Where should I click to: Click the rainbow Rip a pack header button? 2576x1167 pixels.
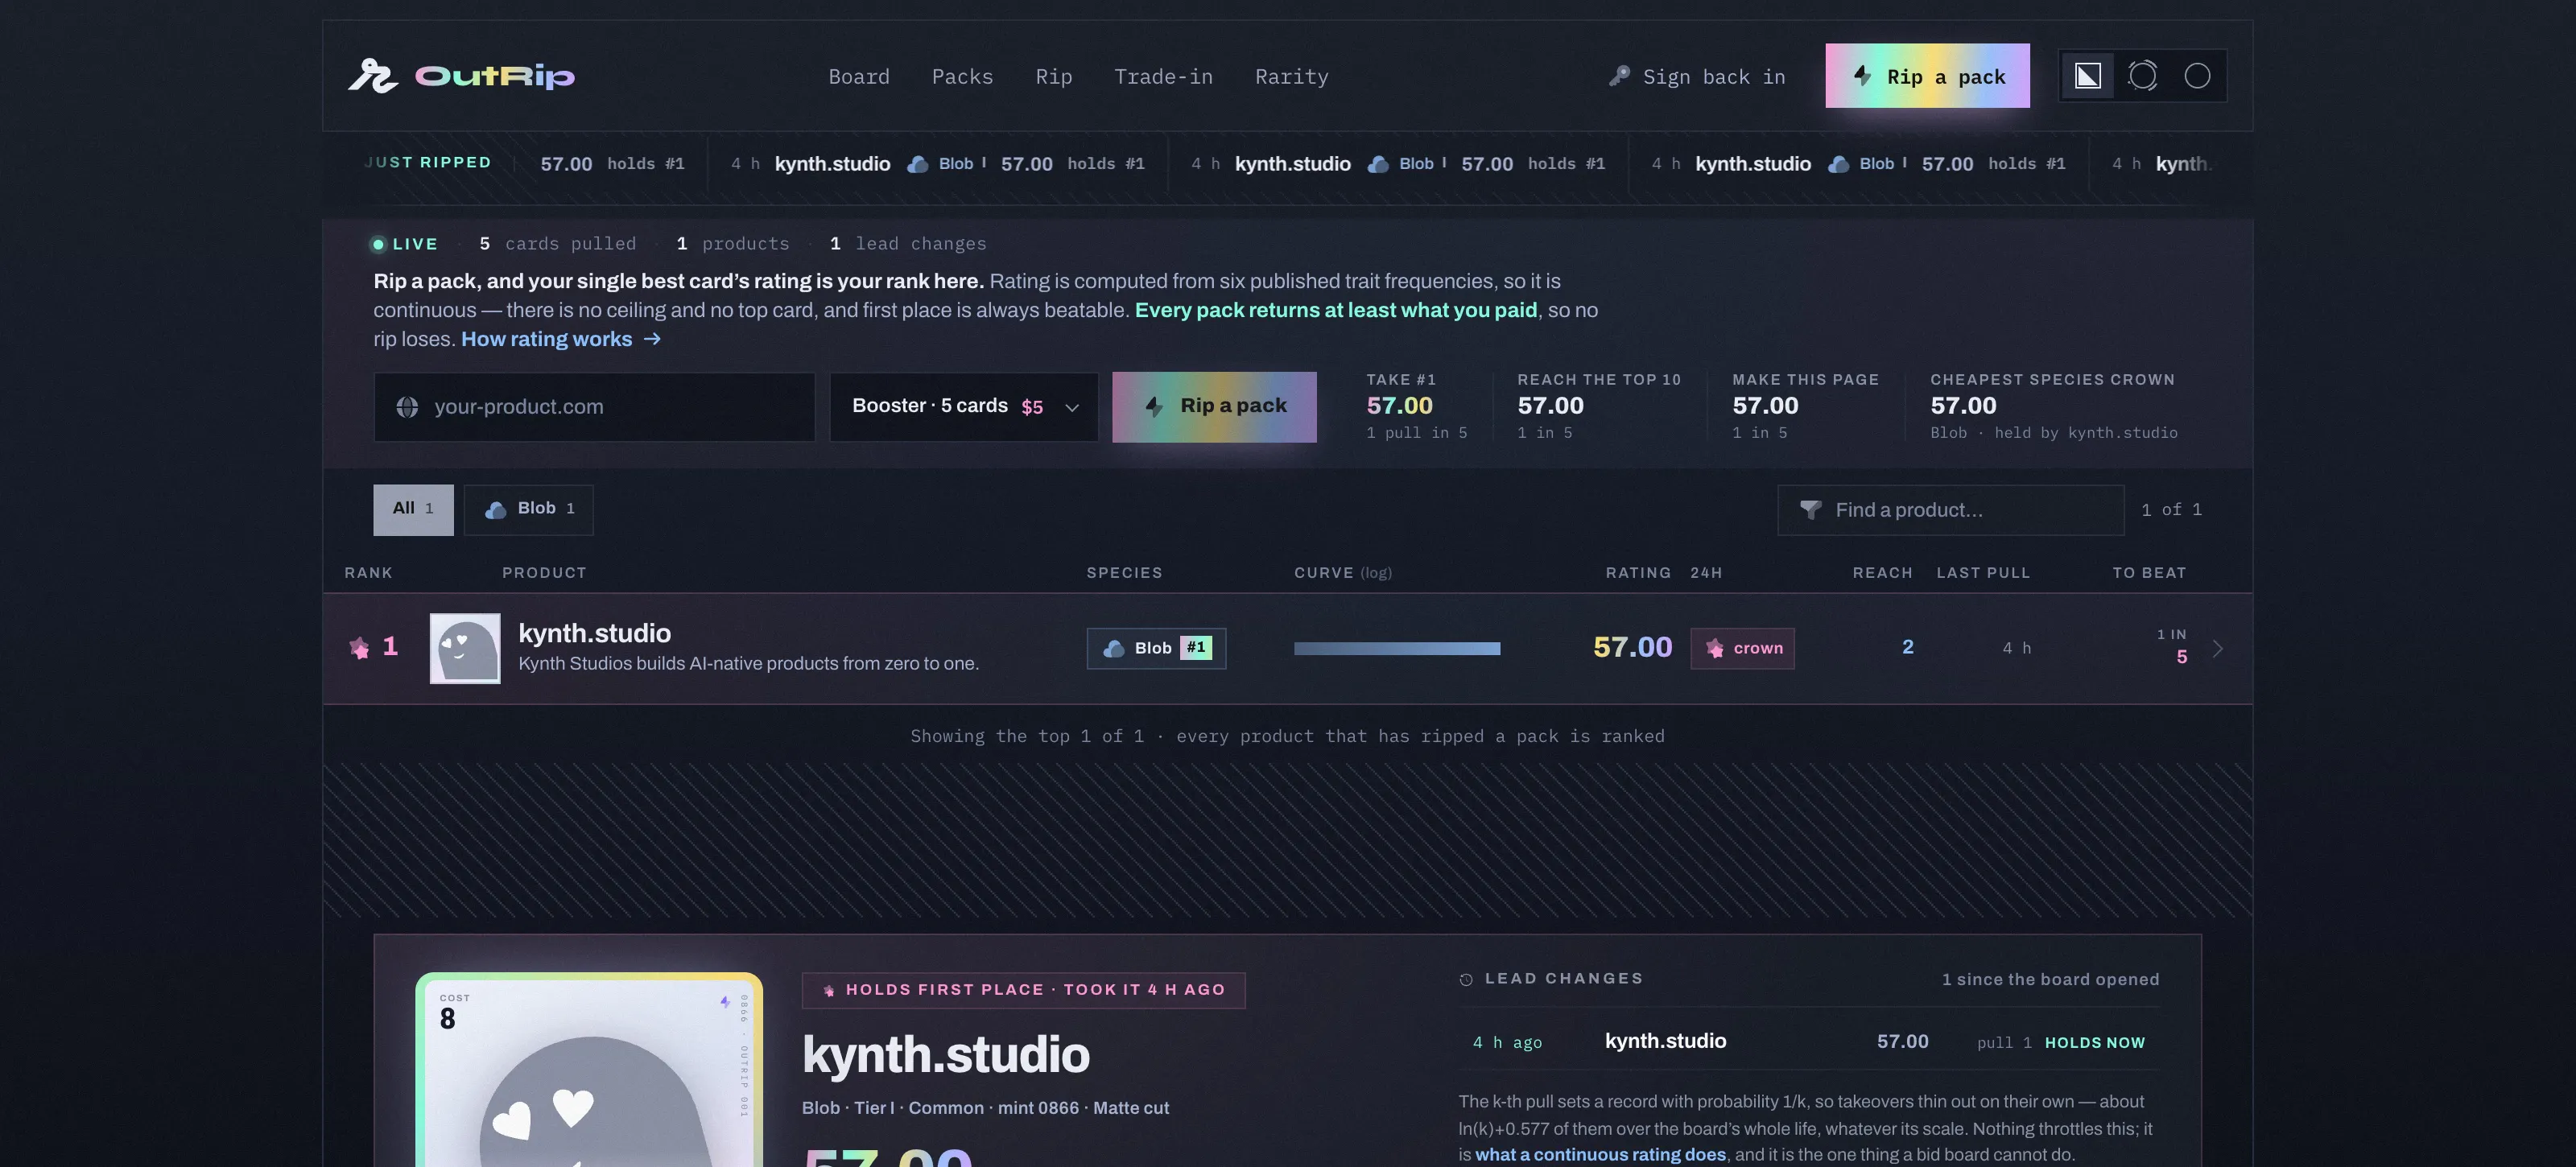pyautogui.click(x=1927, y=76)
